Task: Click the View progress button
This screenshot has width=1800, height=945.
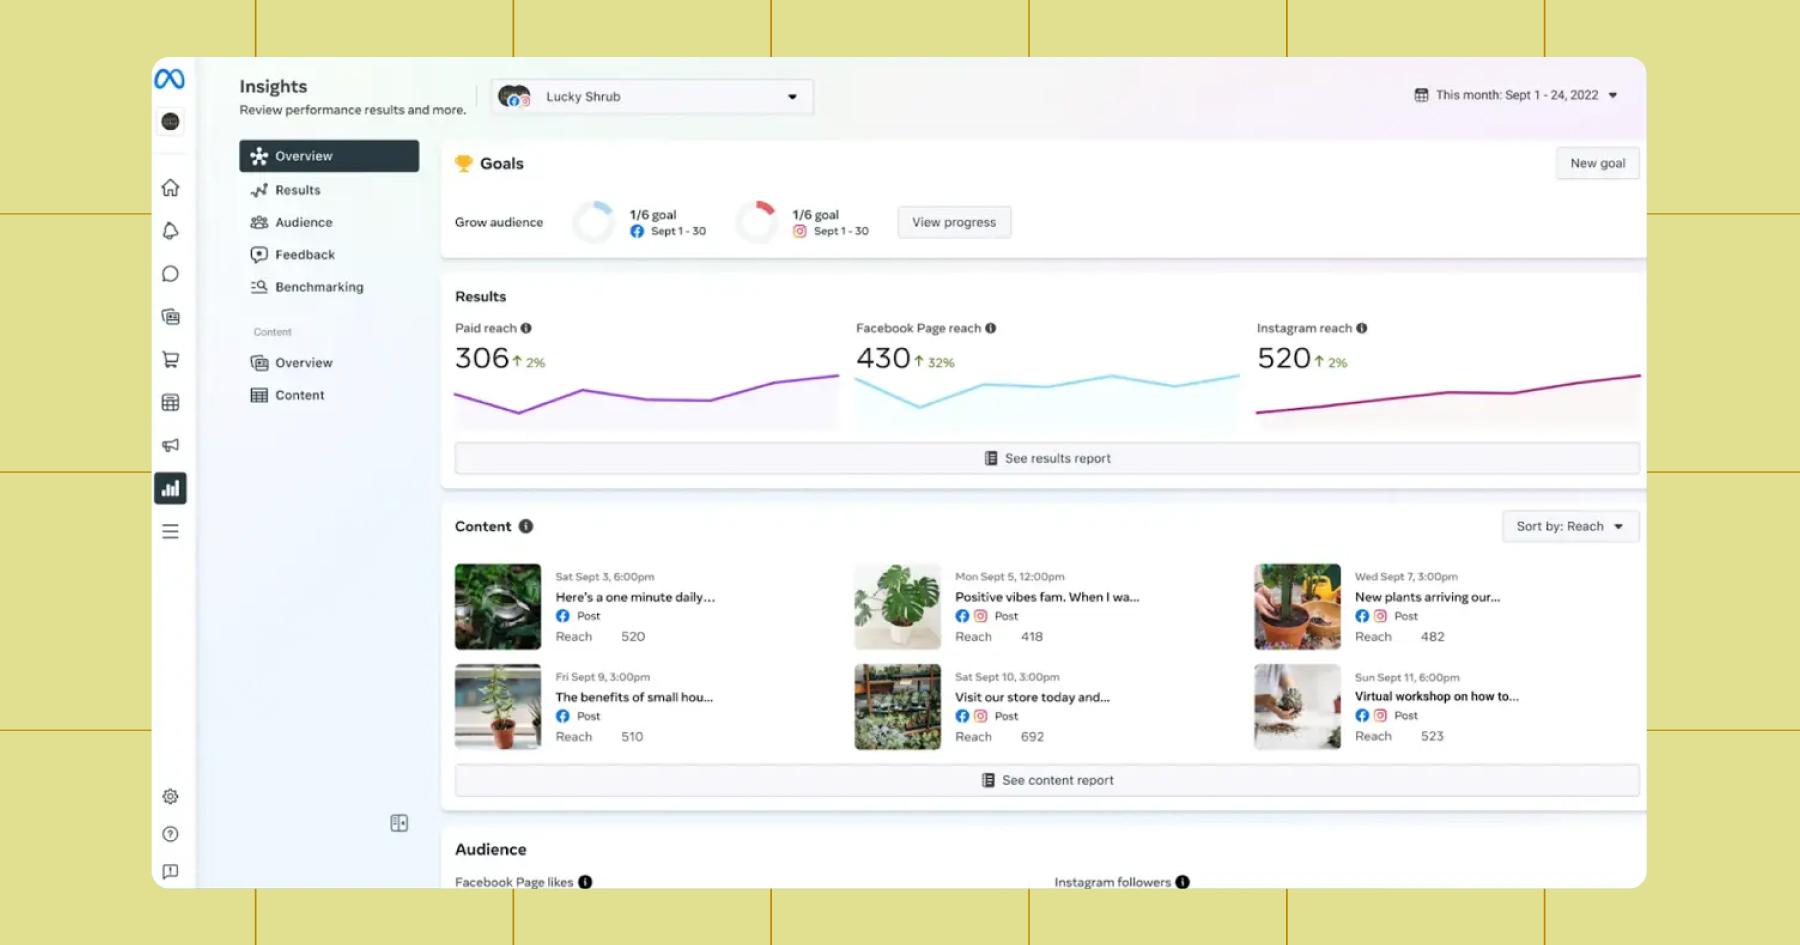Action: pos(954,222)
